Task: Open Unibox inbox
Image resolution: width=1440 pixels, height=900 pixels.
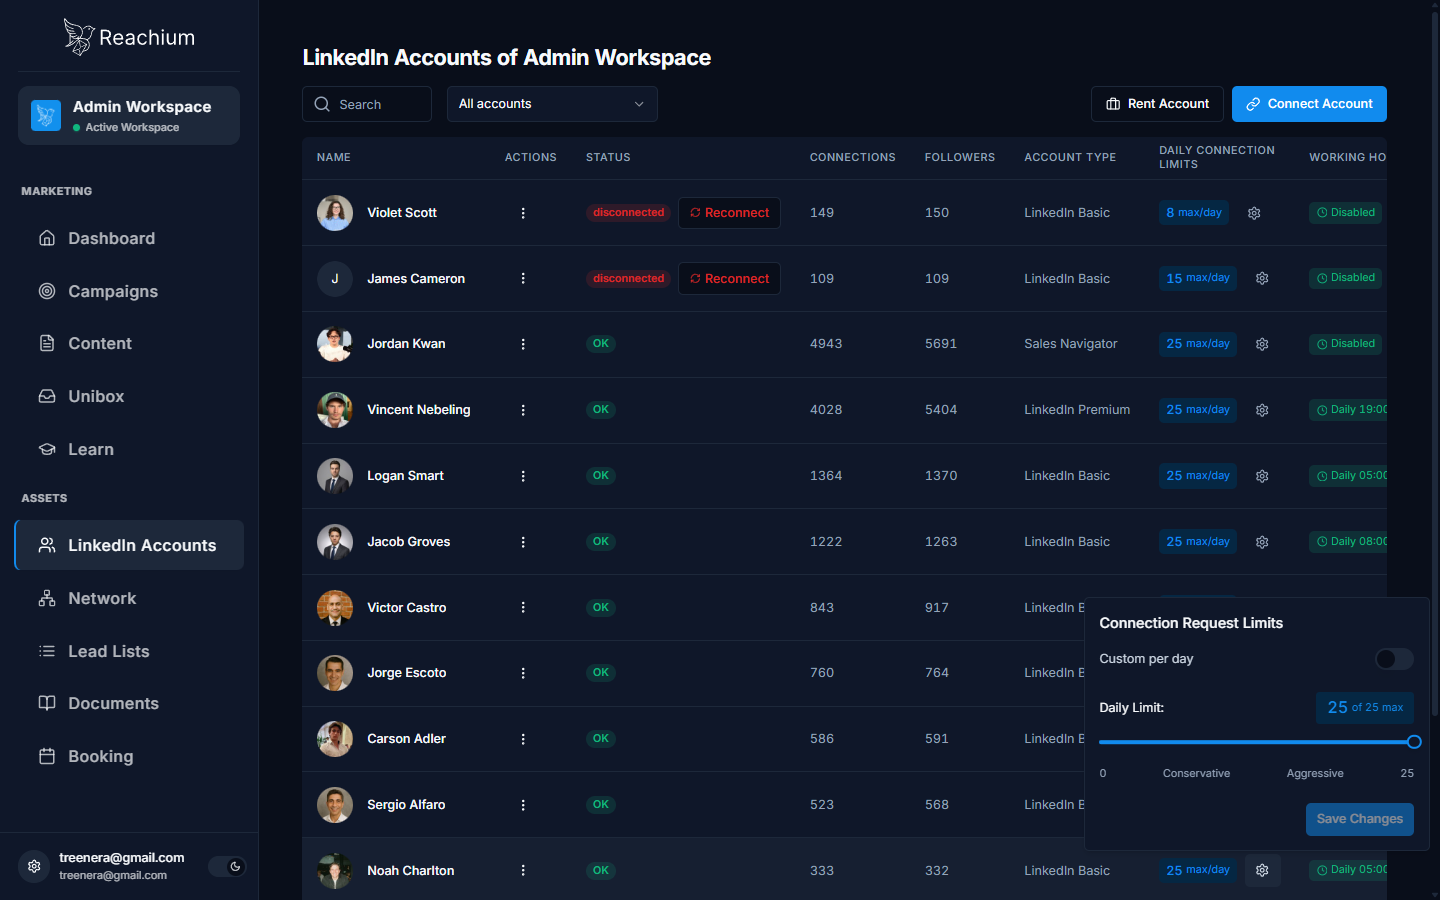Action: [x=129, y=396]
